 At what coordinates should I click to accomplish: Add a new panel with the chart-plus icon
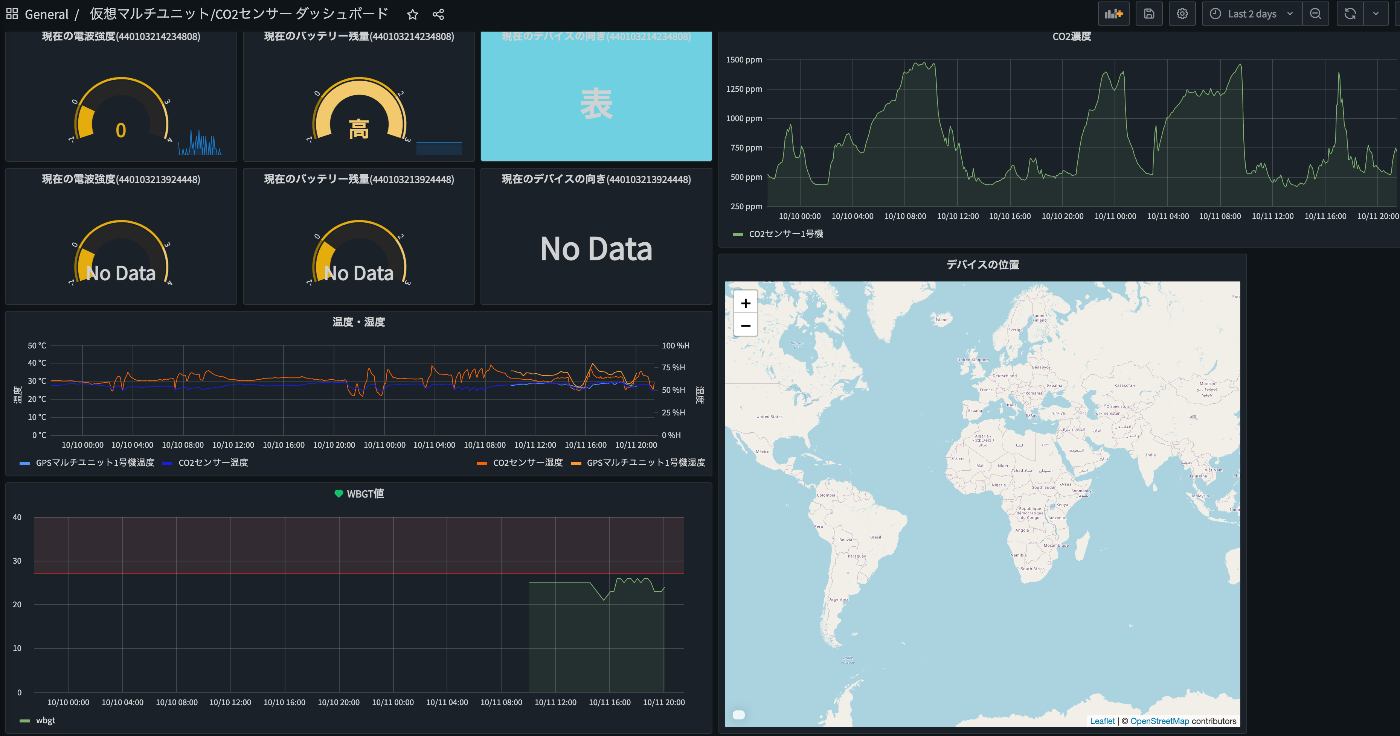coord(1113,14)
